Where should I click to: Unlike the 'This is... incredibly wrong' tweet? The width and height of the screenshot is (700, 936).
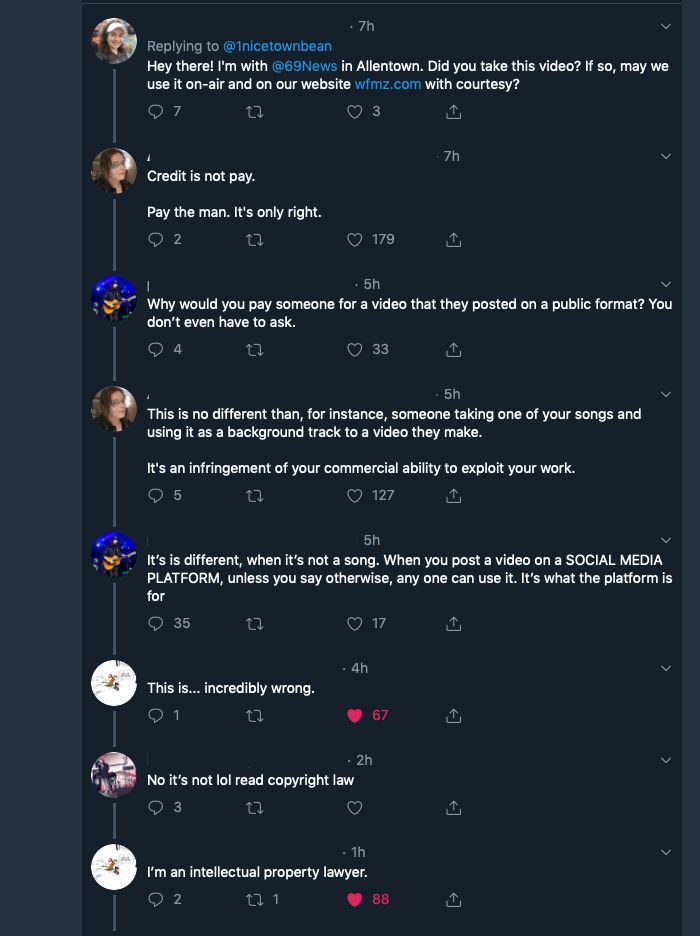[354, 716]
